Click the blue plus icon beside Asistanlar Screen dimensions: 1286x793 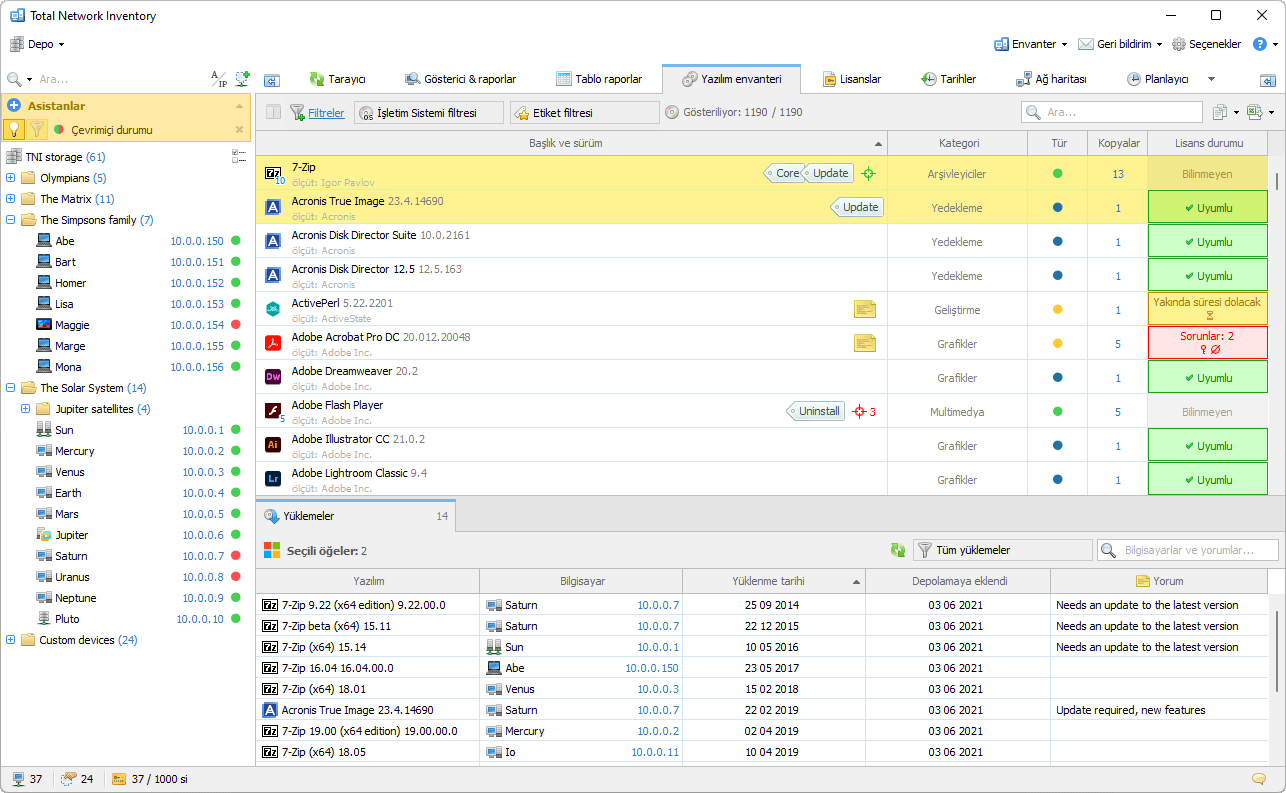(14, 105)
